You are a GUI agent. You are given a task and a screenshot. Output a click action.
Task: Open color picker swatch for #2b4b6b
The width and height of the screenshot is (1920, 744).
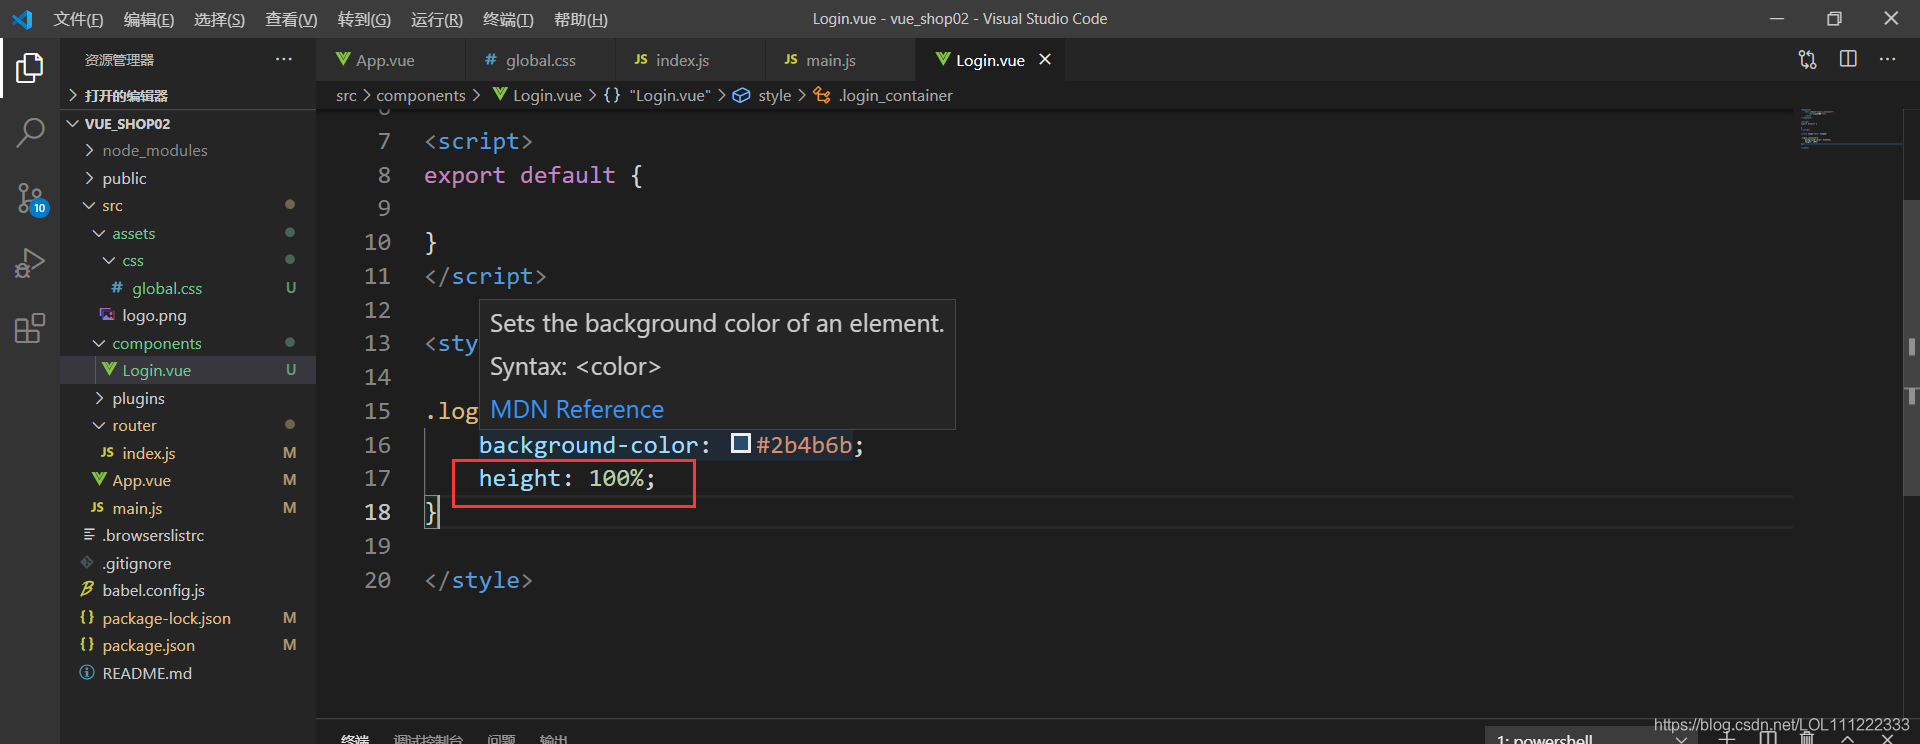pos(741,443)
